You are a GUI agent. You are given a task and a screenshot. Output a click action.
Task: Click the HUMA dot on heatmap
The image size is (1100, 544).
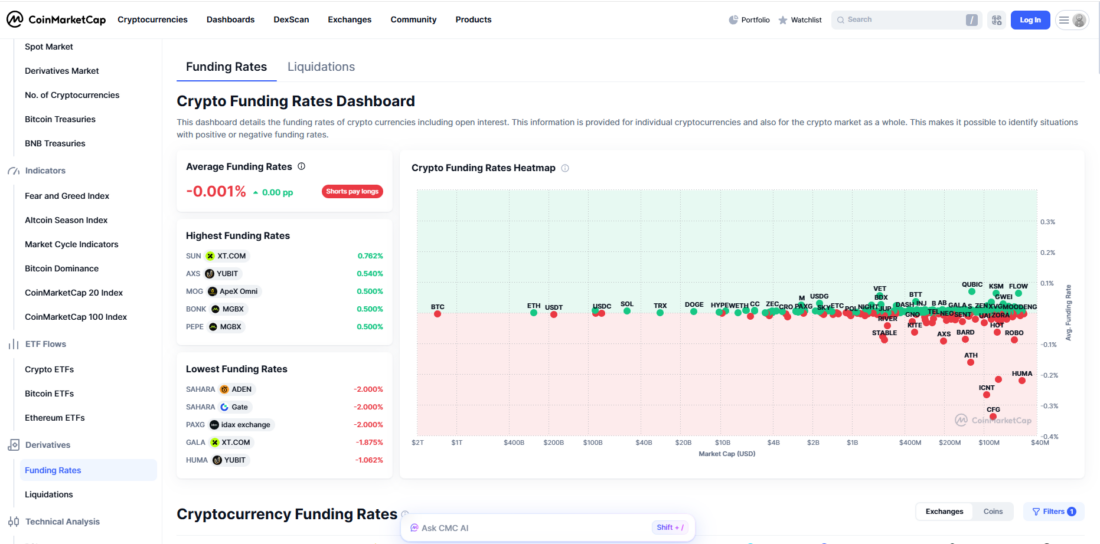pos(1022,380)
